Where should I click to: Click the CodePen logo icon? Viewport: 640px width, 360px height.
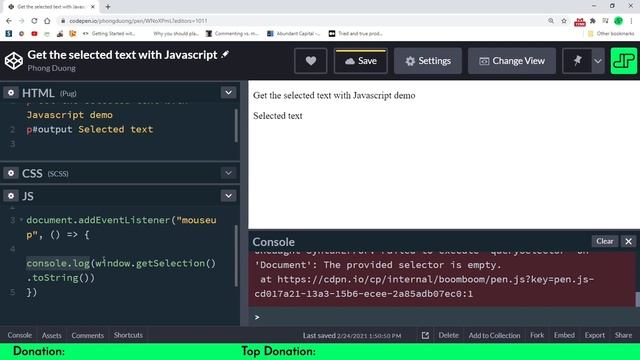pyautogui.click(x=13, y=61)
